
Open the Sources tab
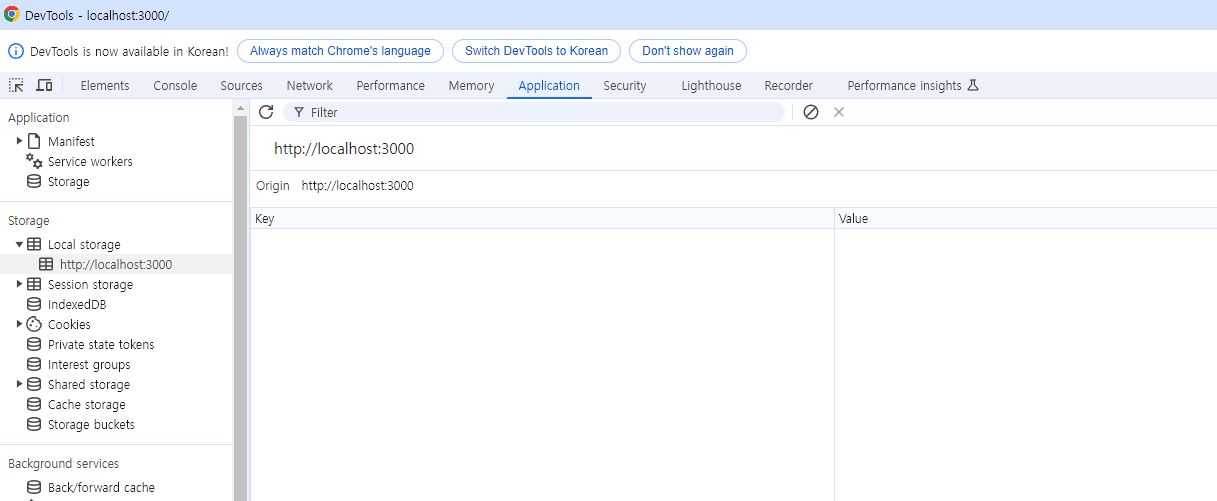(x=241, y=86)
